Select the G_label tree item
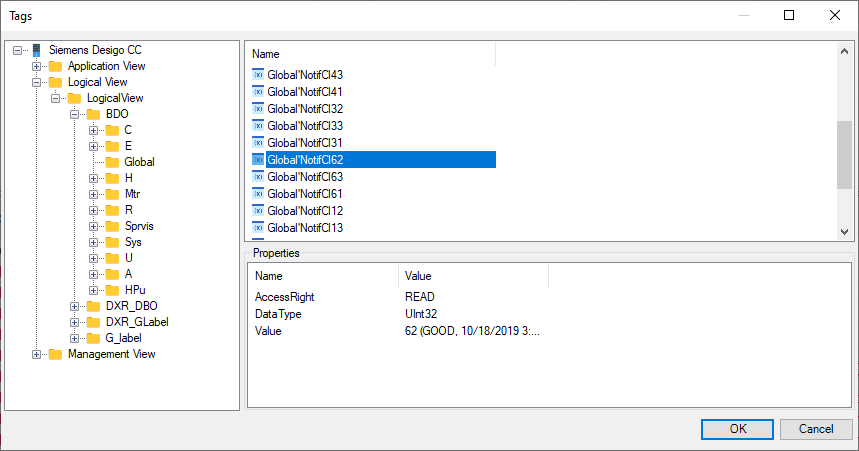859x451 pixels. (122, 338)
